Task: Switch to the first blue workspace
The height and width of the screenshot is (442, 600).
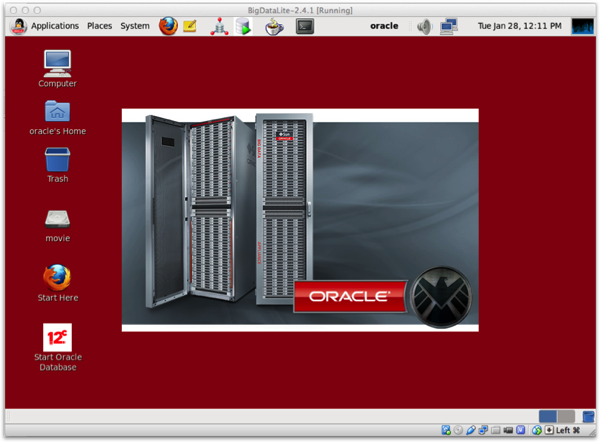Action: [547, 416]
